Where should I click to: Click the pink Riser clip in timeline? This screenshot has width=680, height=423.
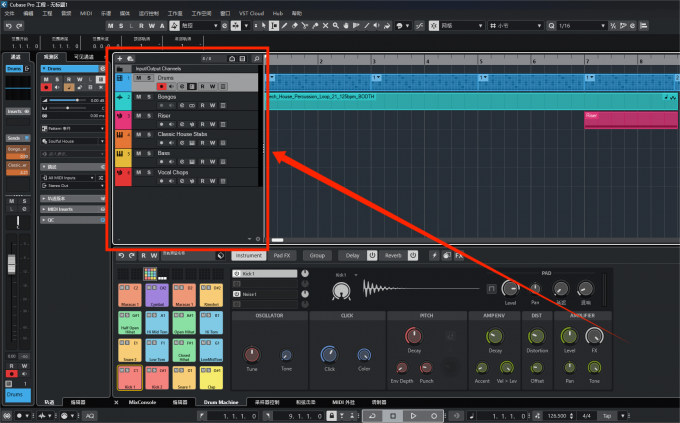point(631,120)
